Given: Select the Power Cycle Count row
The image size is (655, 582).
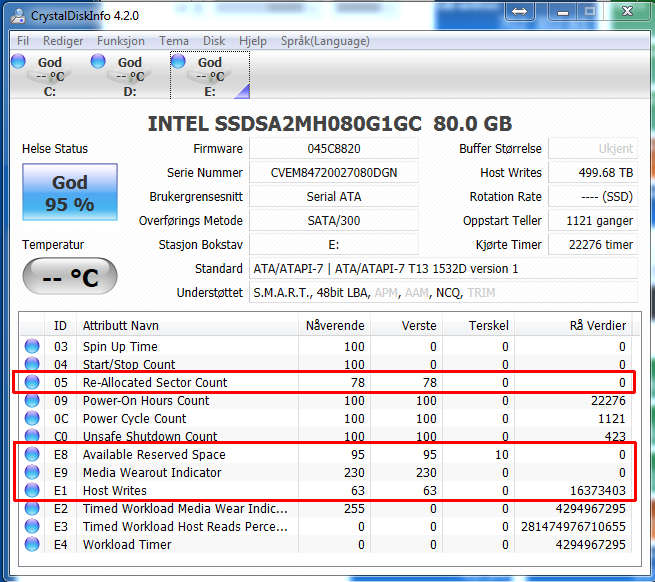Looking at the screenshot, I should tap(326, 418).
